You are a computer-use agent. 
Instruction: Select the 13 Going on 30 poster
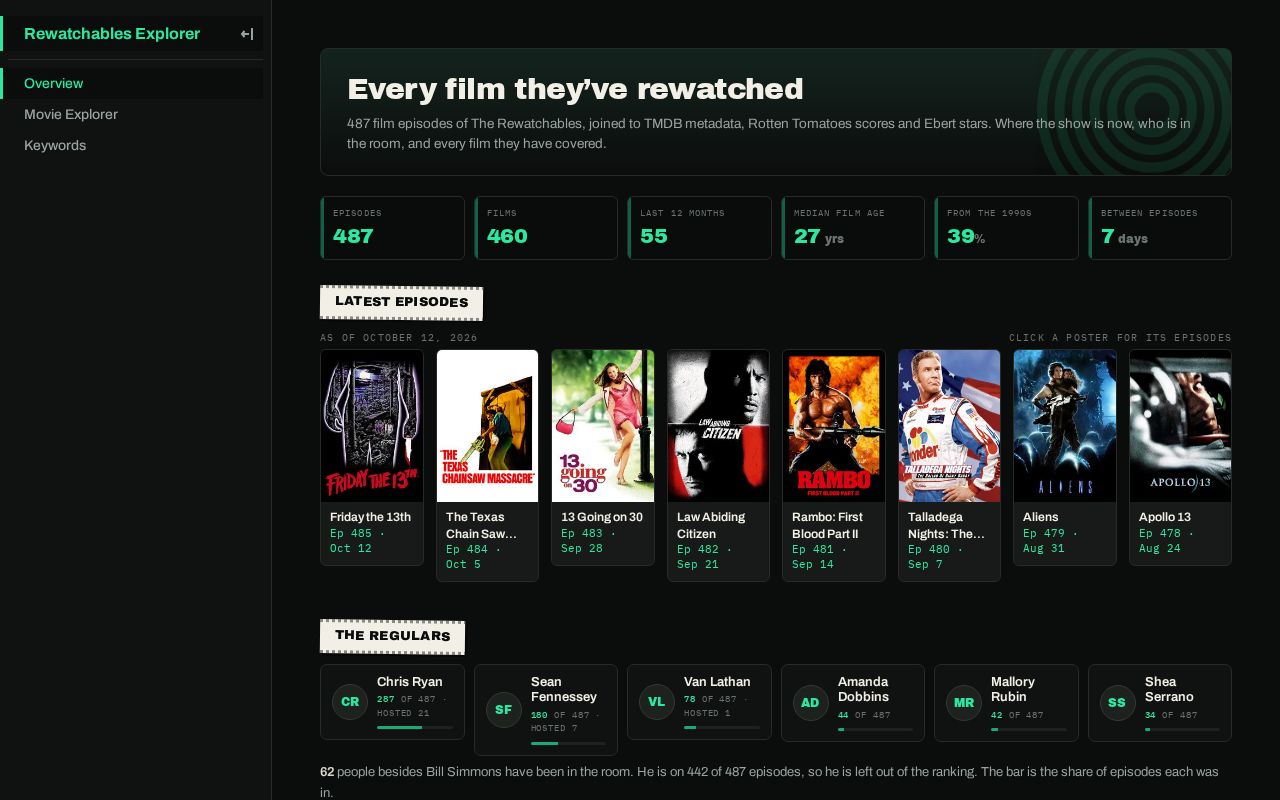pyautogui.click(x=603, y=426)
